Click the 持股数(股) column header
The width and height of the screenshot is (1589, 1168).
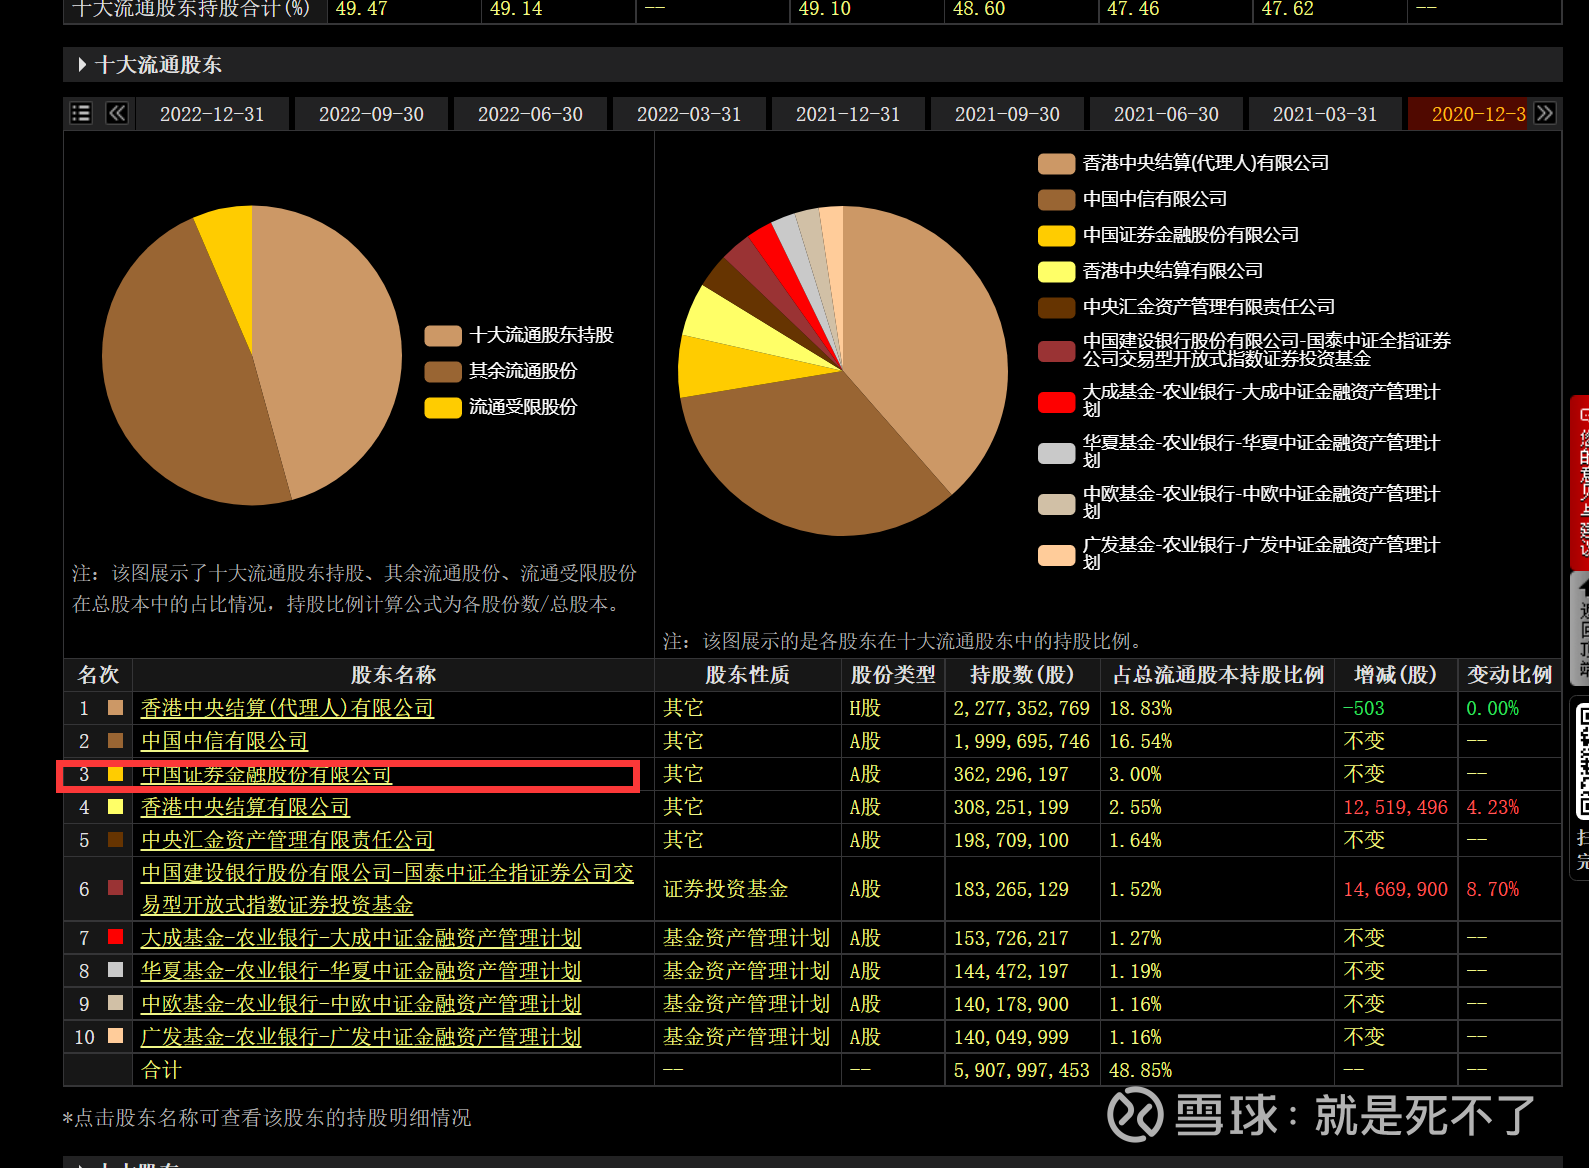point(1022,675)
